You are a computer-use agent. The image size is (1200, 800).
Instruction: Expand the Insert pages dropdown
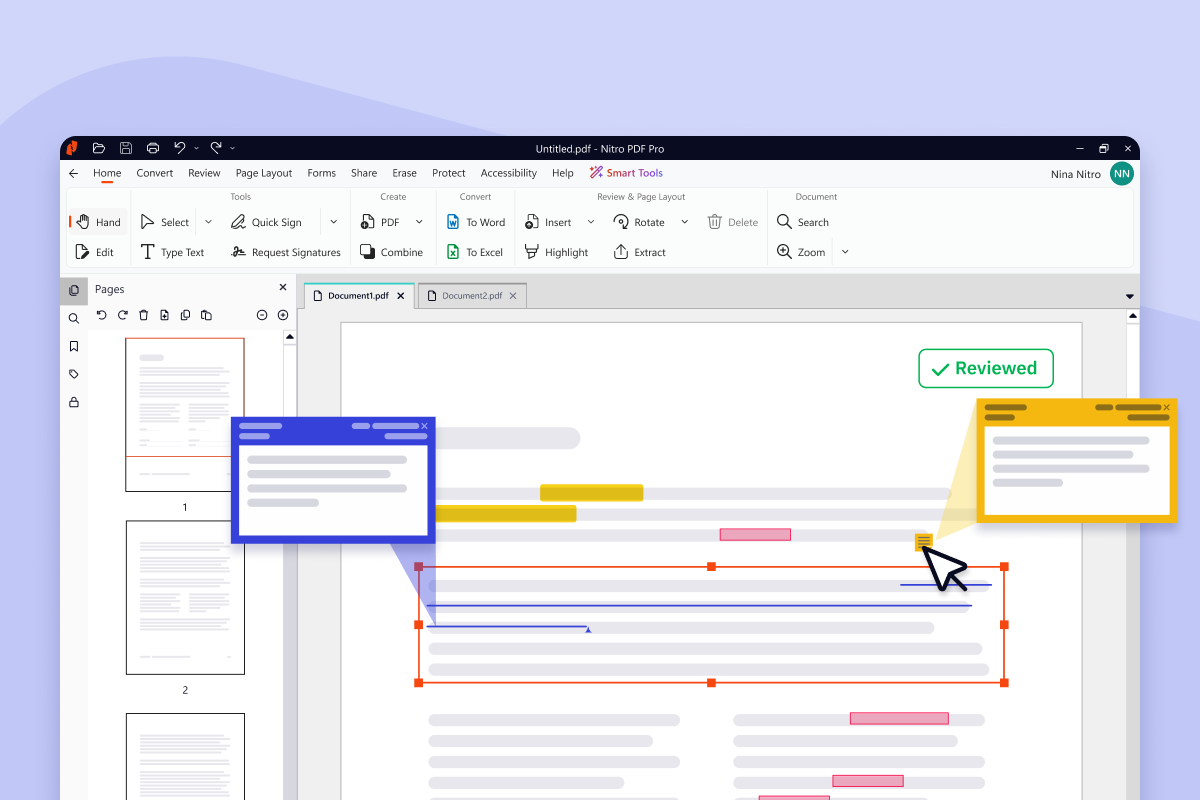click(590, 222)
